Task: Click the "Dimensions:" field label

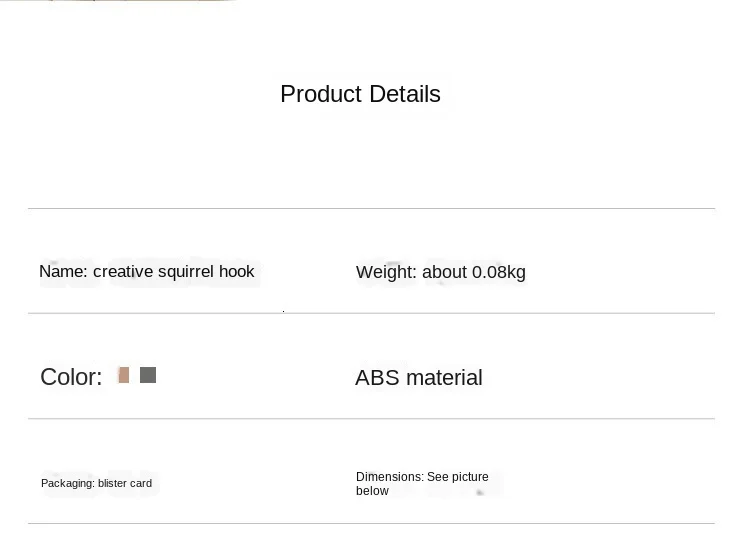Action: pyautogui.click(x=389, y=477)
